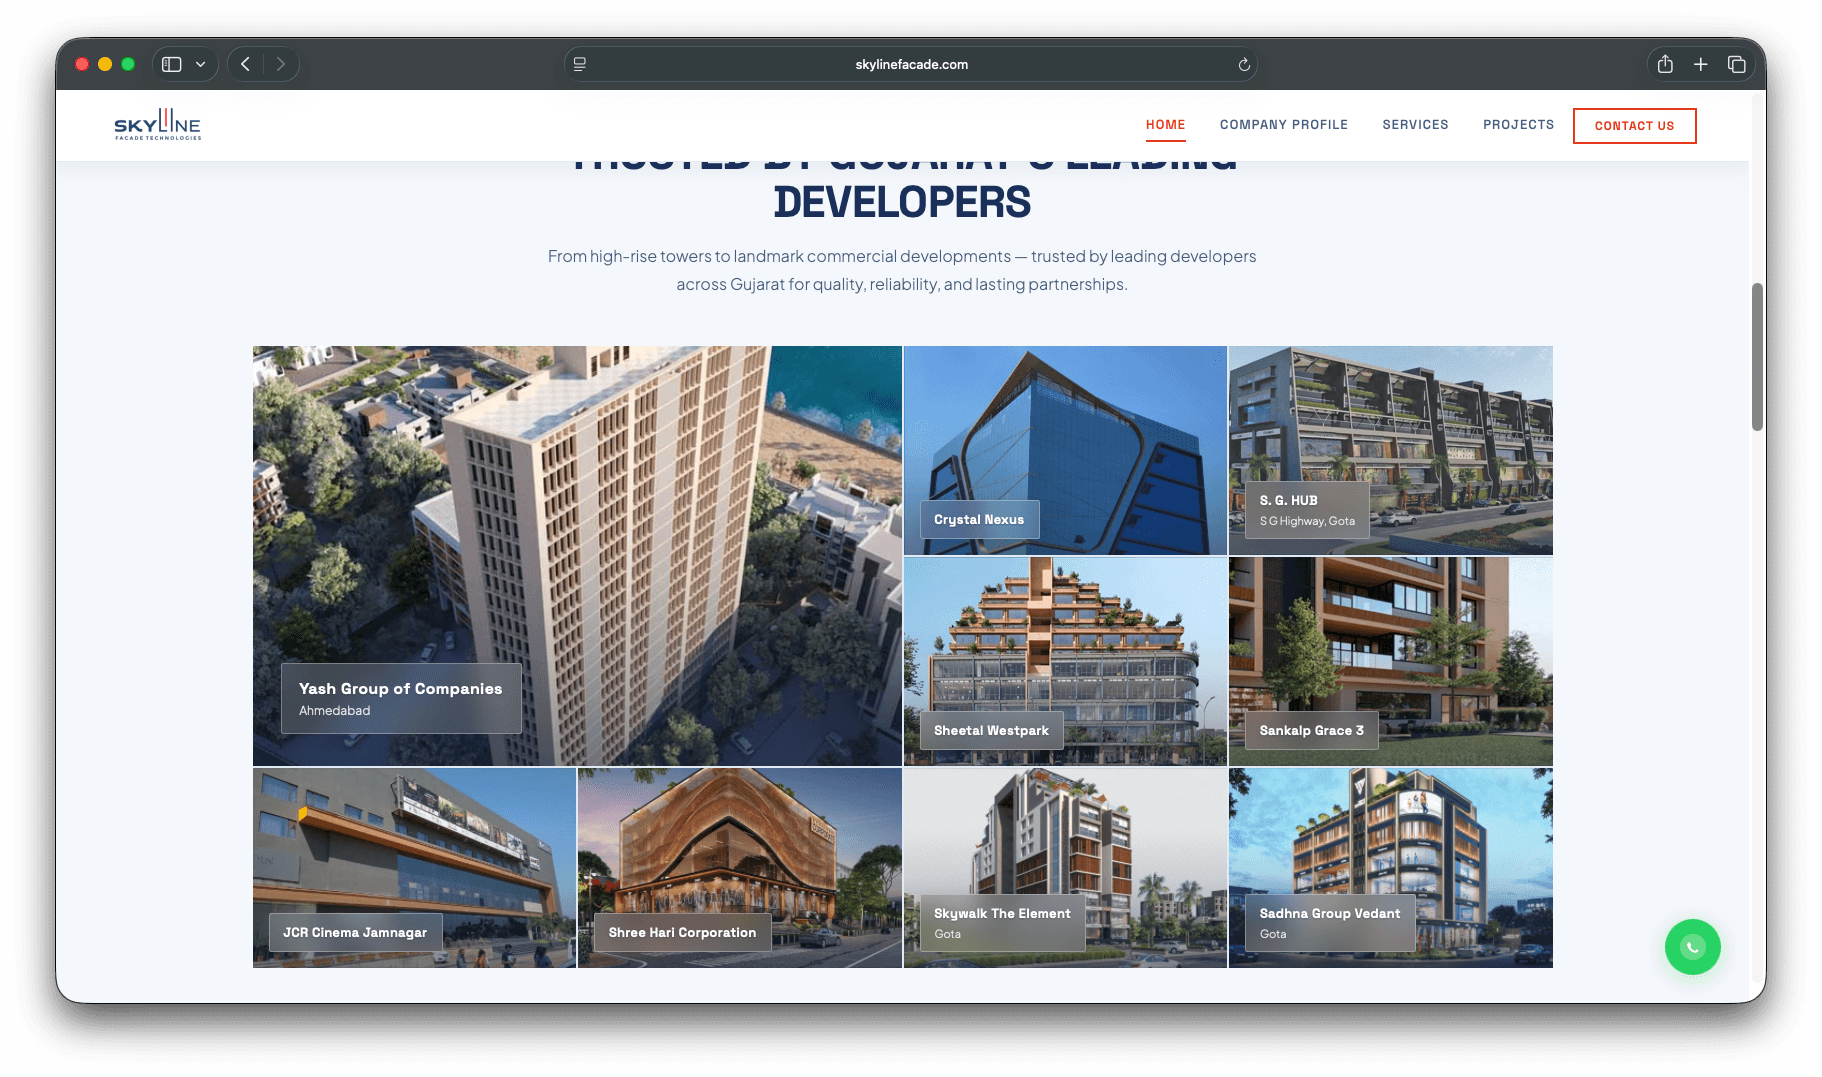Screen dimensions: 1822x1077
Task: Click the 'Ahmedabad' location text
Action: 335,711
